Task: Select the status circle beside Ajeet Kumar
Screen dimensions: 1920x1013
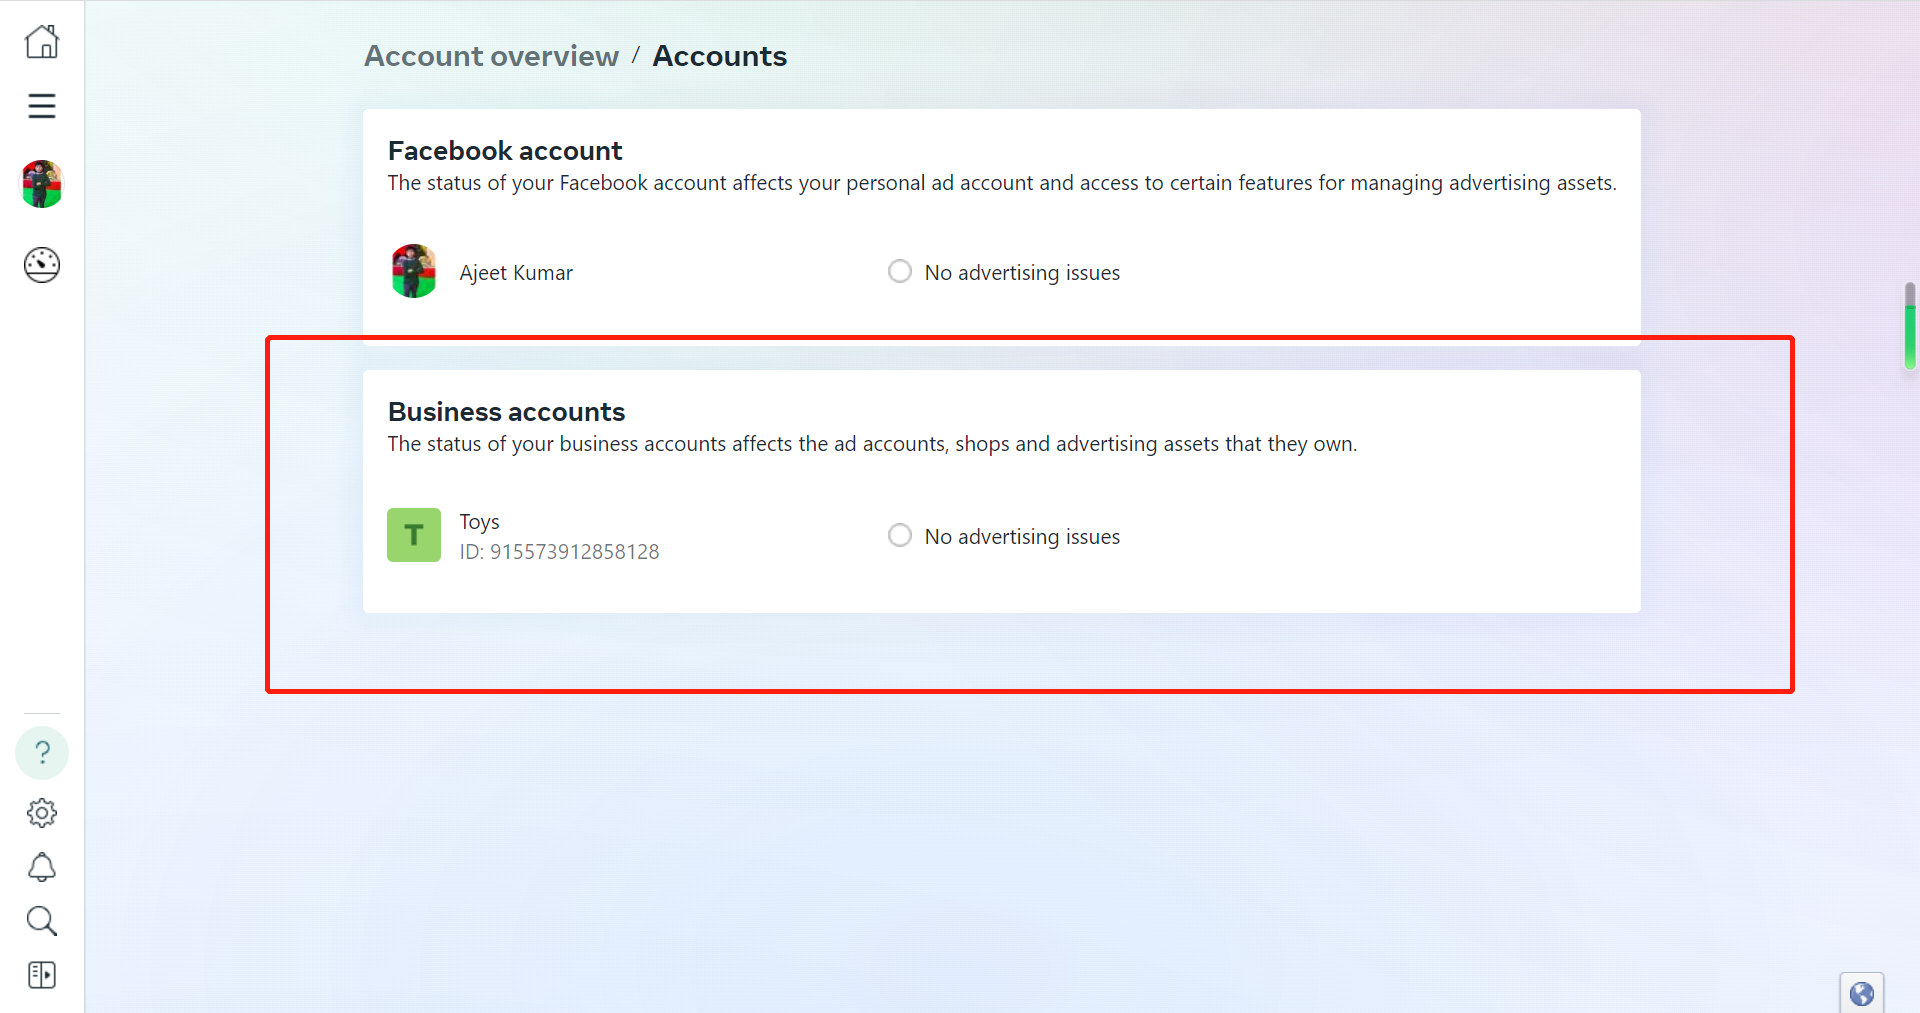Action: click(x=900, y=271)
